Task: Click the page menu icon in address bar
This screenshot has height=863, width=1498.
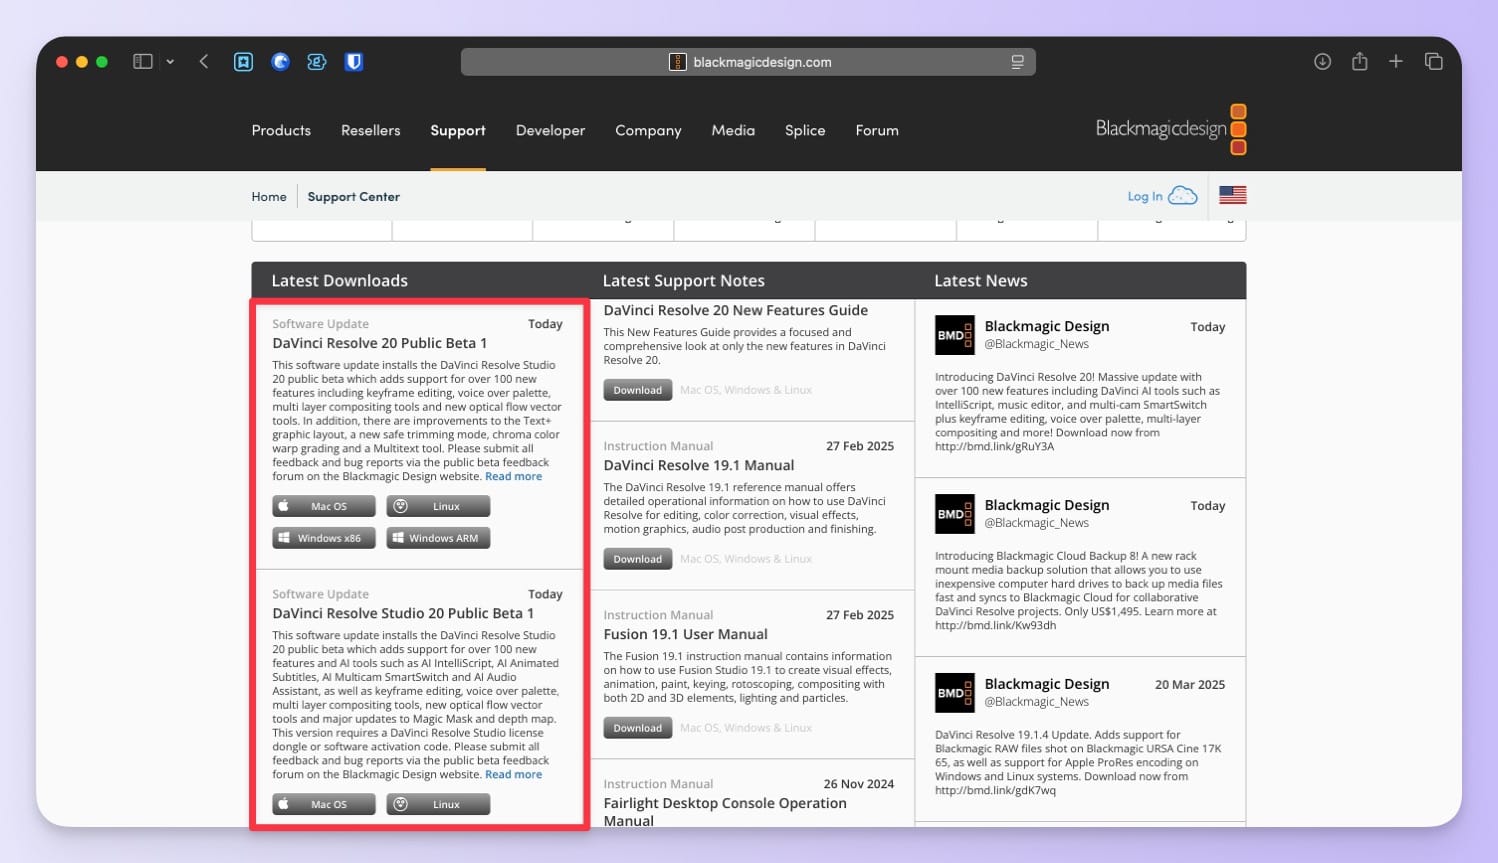Action: [1017, 62]
